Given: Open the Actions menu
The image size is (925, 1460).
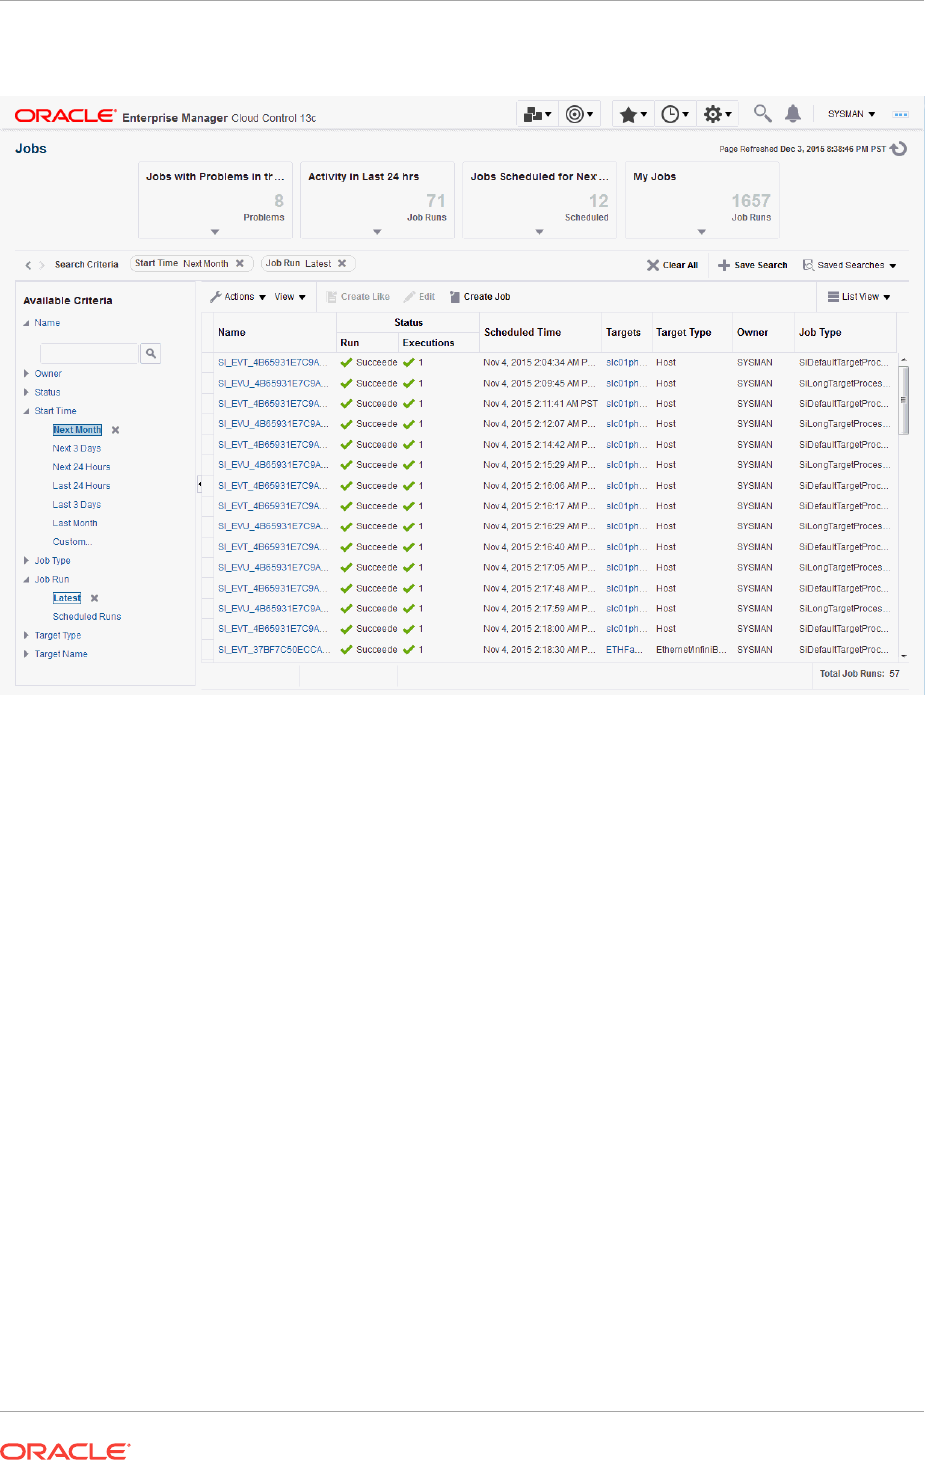Looking at the screenshot, I should 238,297.
